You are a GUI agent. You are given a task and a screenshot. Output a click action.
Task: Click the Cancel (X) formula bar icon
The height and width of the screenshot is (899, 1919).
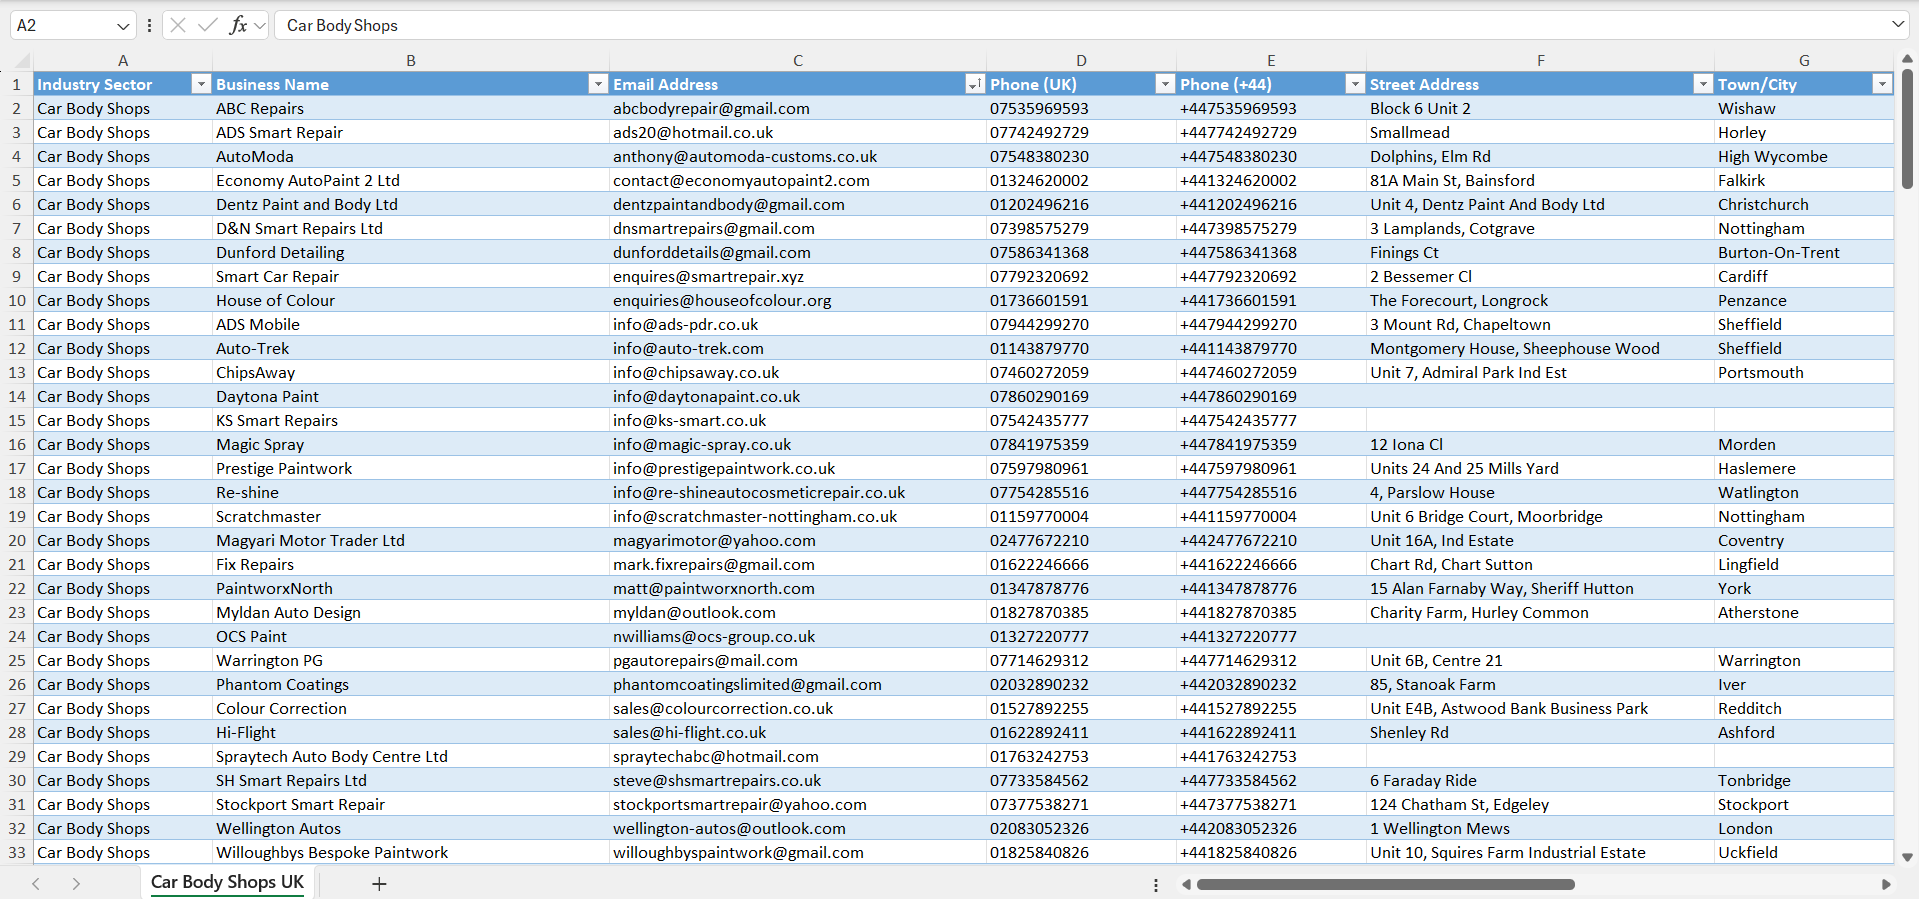pyautogui.click(x=178, y=25)
